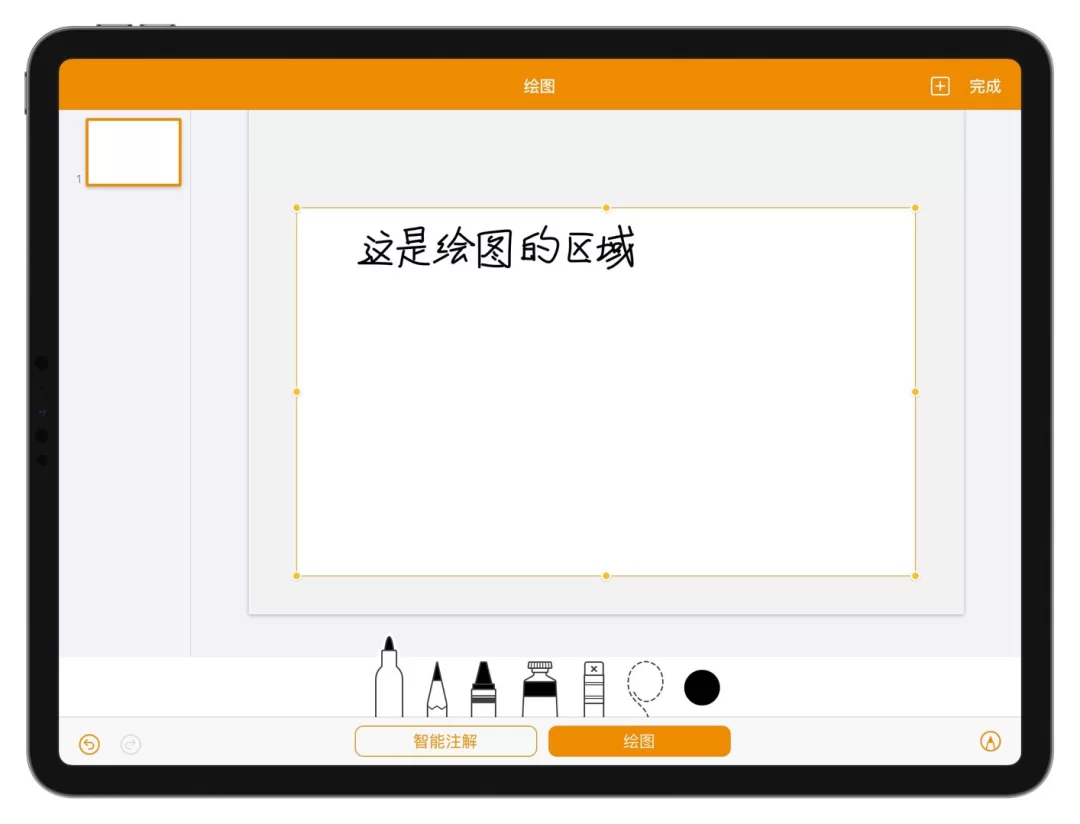
Task: Select slide 1 thumbnail in navigator
Action: pyautogui.click(x=133, y=152)
